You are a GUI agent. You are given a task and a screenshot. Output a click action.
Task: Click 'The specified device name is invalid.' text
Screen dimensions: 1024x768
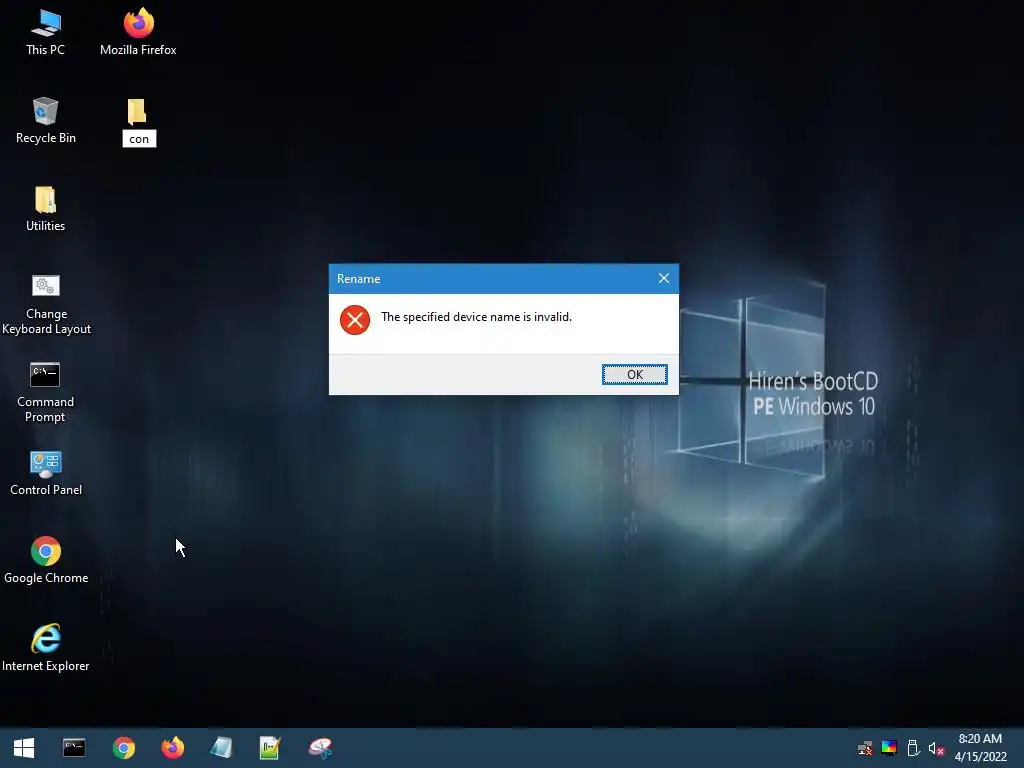(x=476, y=317)
